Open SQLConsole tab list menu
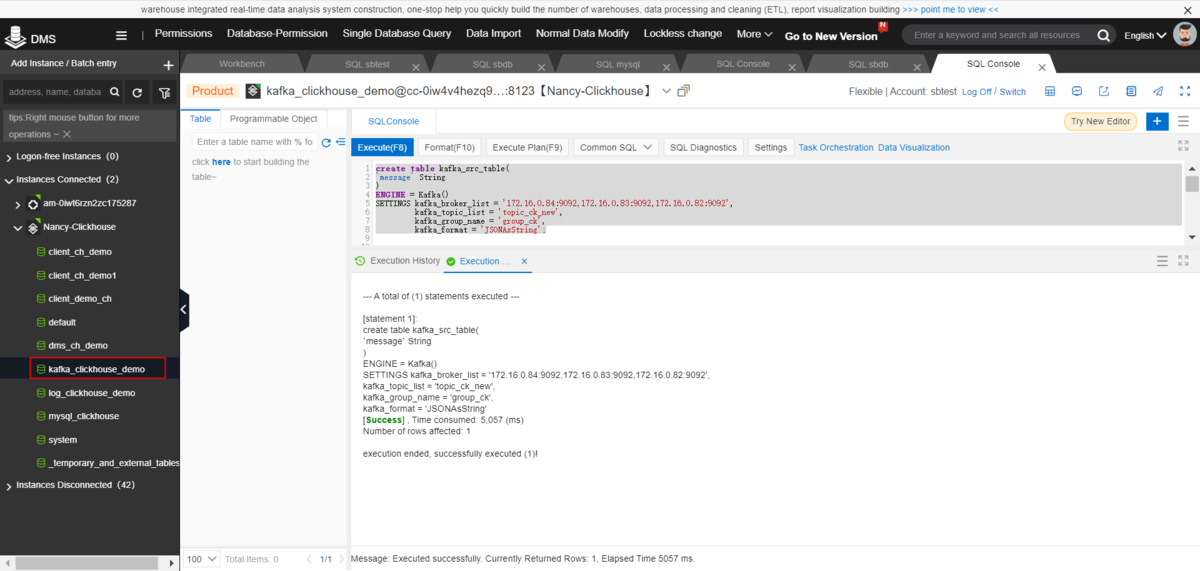Screen dimensions: 1200x571 1183,121
